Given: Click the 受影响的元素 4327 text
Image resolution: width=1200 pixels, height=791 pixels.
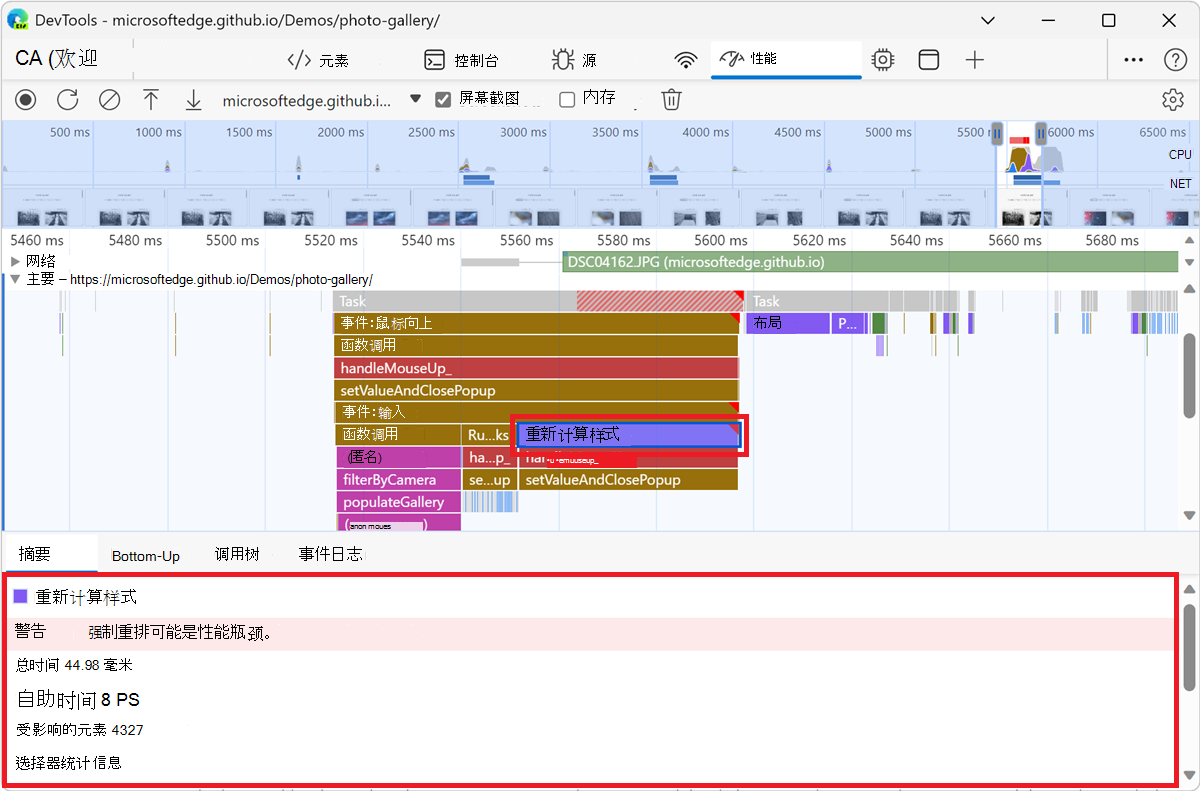Looking at the screenshot, I should [80, 730].
